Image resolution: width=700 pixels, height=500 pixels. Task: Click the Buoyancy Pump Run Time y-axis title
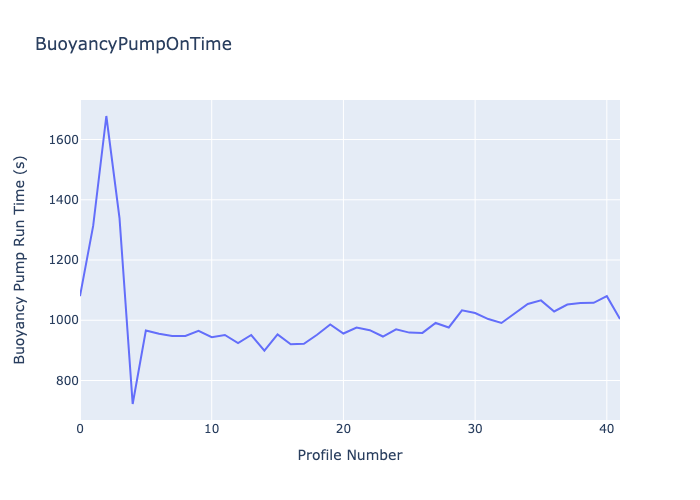click(x=20, y=260)
